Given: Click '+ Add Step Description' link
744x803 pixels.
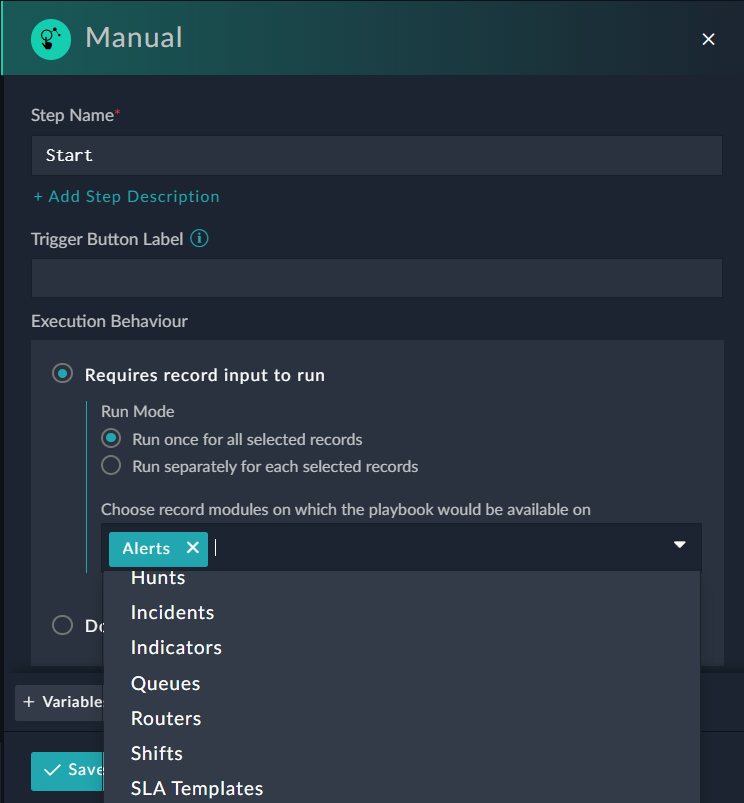Looking at the screenshot, I should (126, 197).
